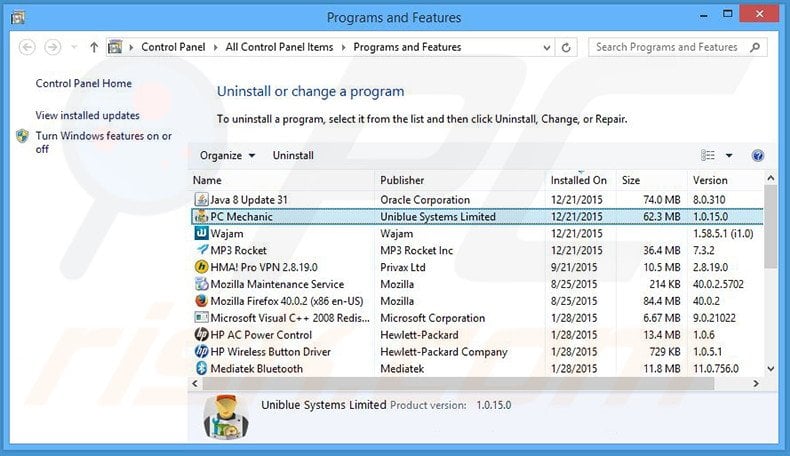This screenshot has height=456, width=790.
Task: Click the PC Mechanic details pane image
Action: 226,417
